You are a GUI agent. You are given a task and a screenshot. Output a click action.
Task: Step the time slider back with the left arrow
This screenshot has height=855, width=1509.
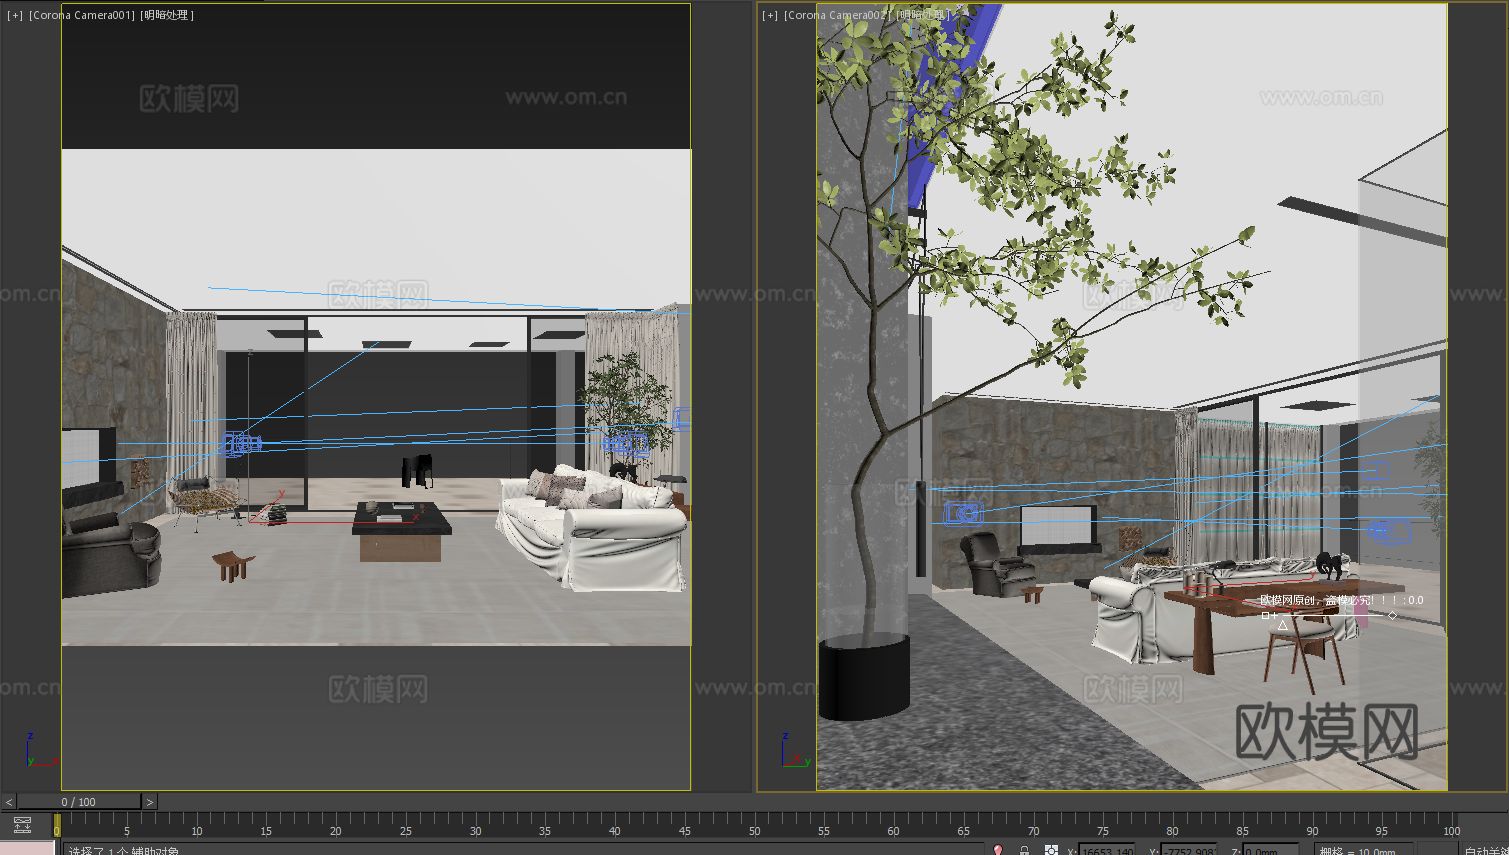pos(9,802)
